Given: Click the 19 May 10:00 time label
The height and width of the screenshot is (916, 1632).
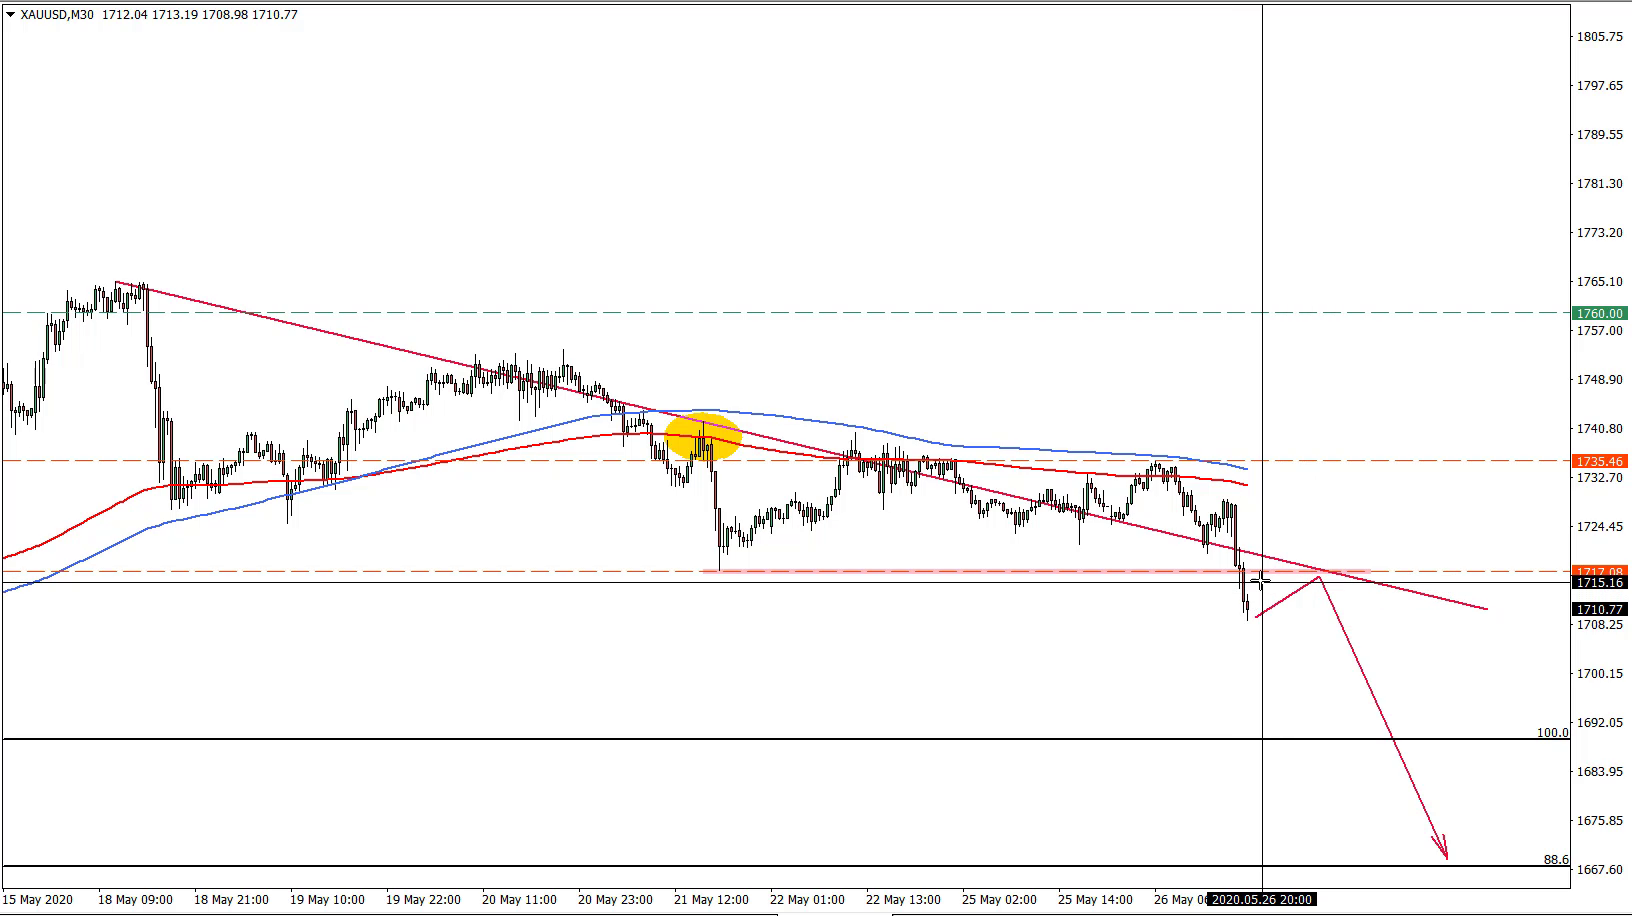Looking at the screenshot, I should [327, 900].
